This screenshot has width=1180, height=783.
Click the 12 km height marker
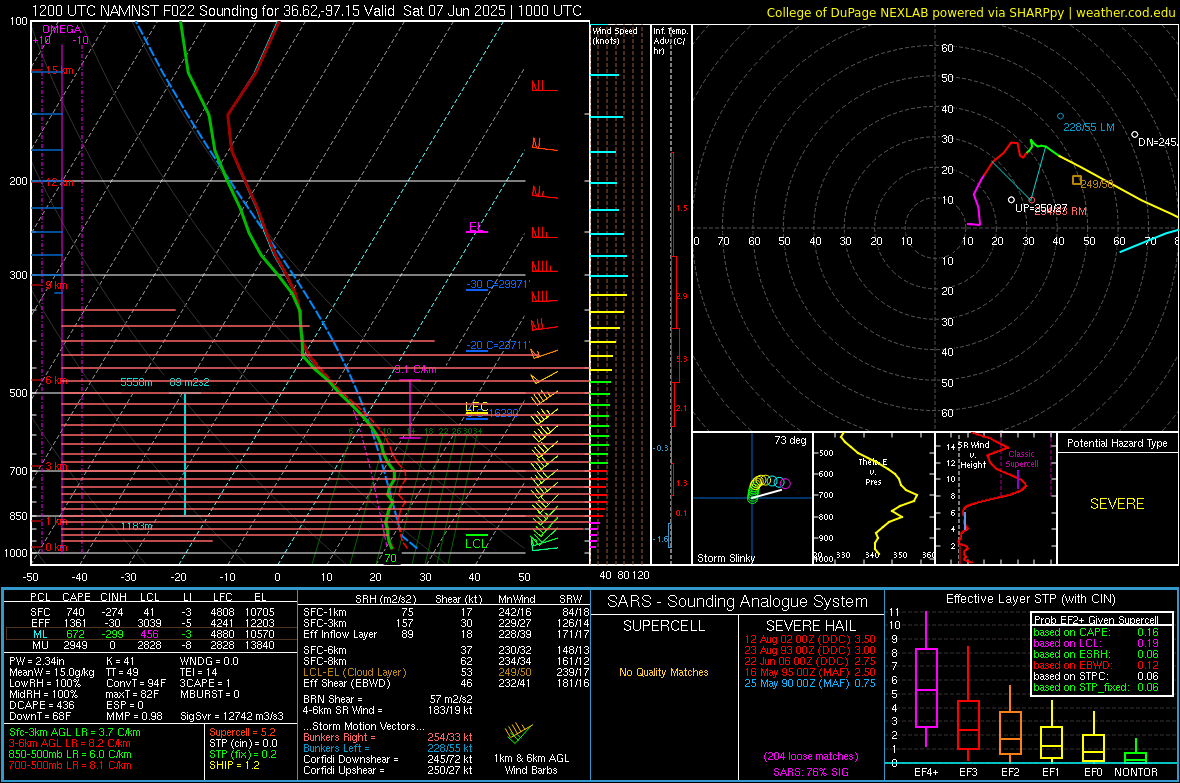tap(59, 183)
